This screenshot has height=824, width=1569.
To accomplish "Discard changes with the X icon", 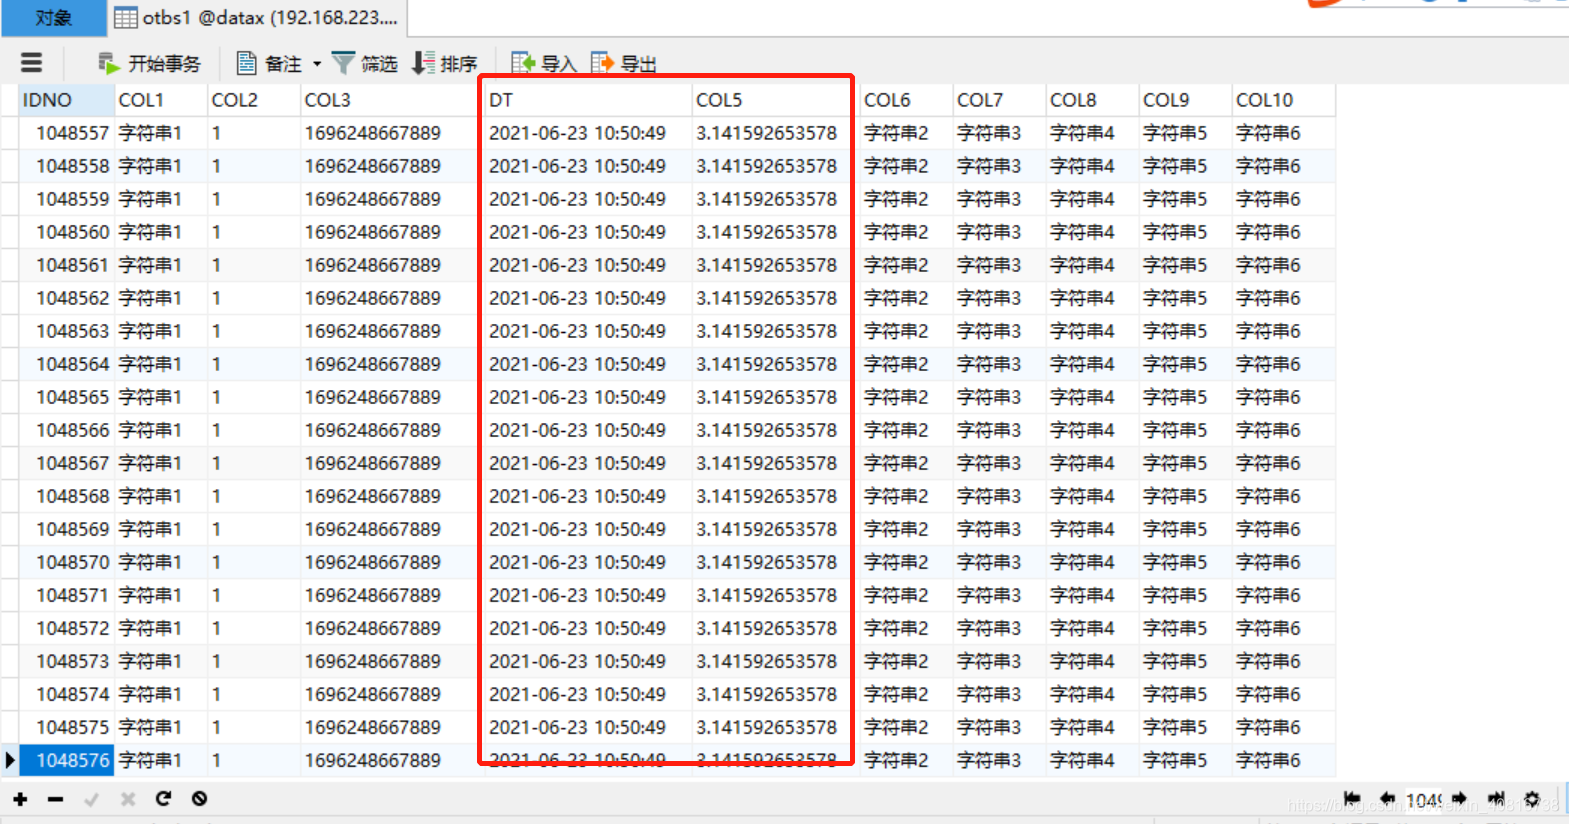I will (128, 799).
